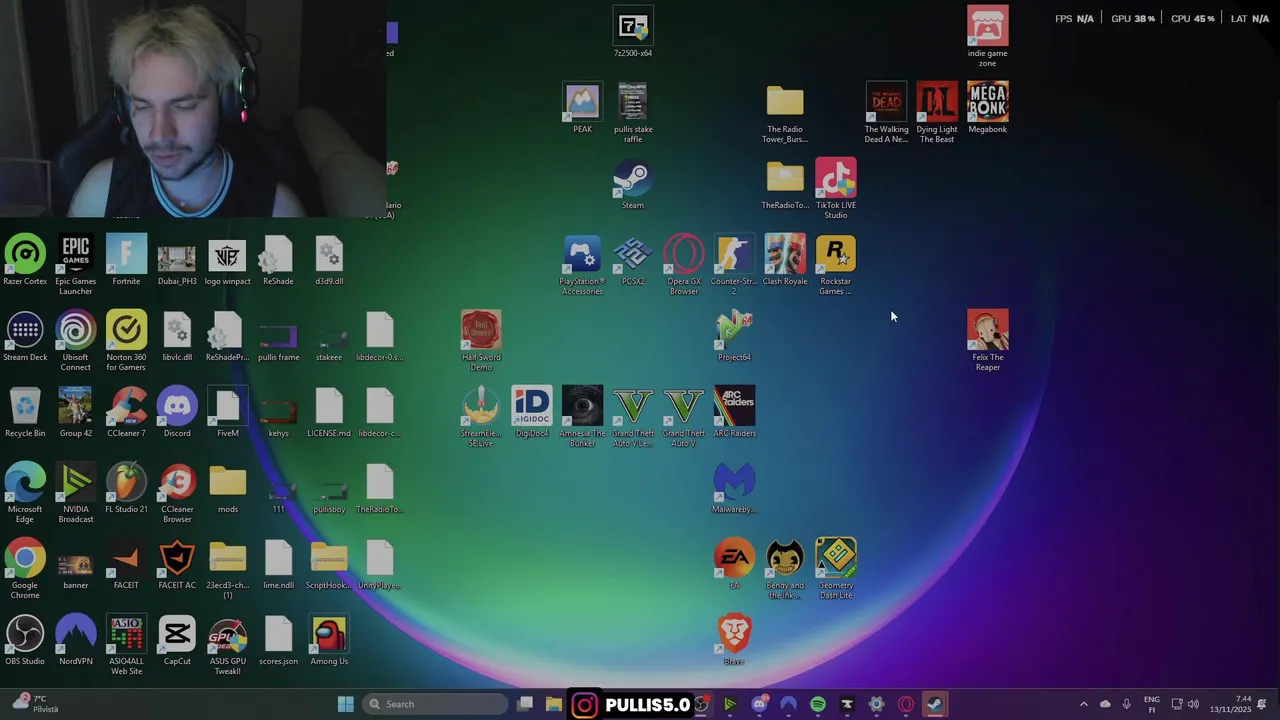
Task: Select the NVIDIA Broadcast icon
Action: 76,494
